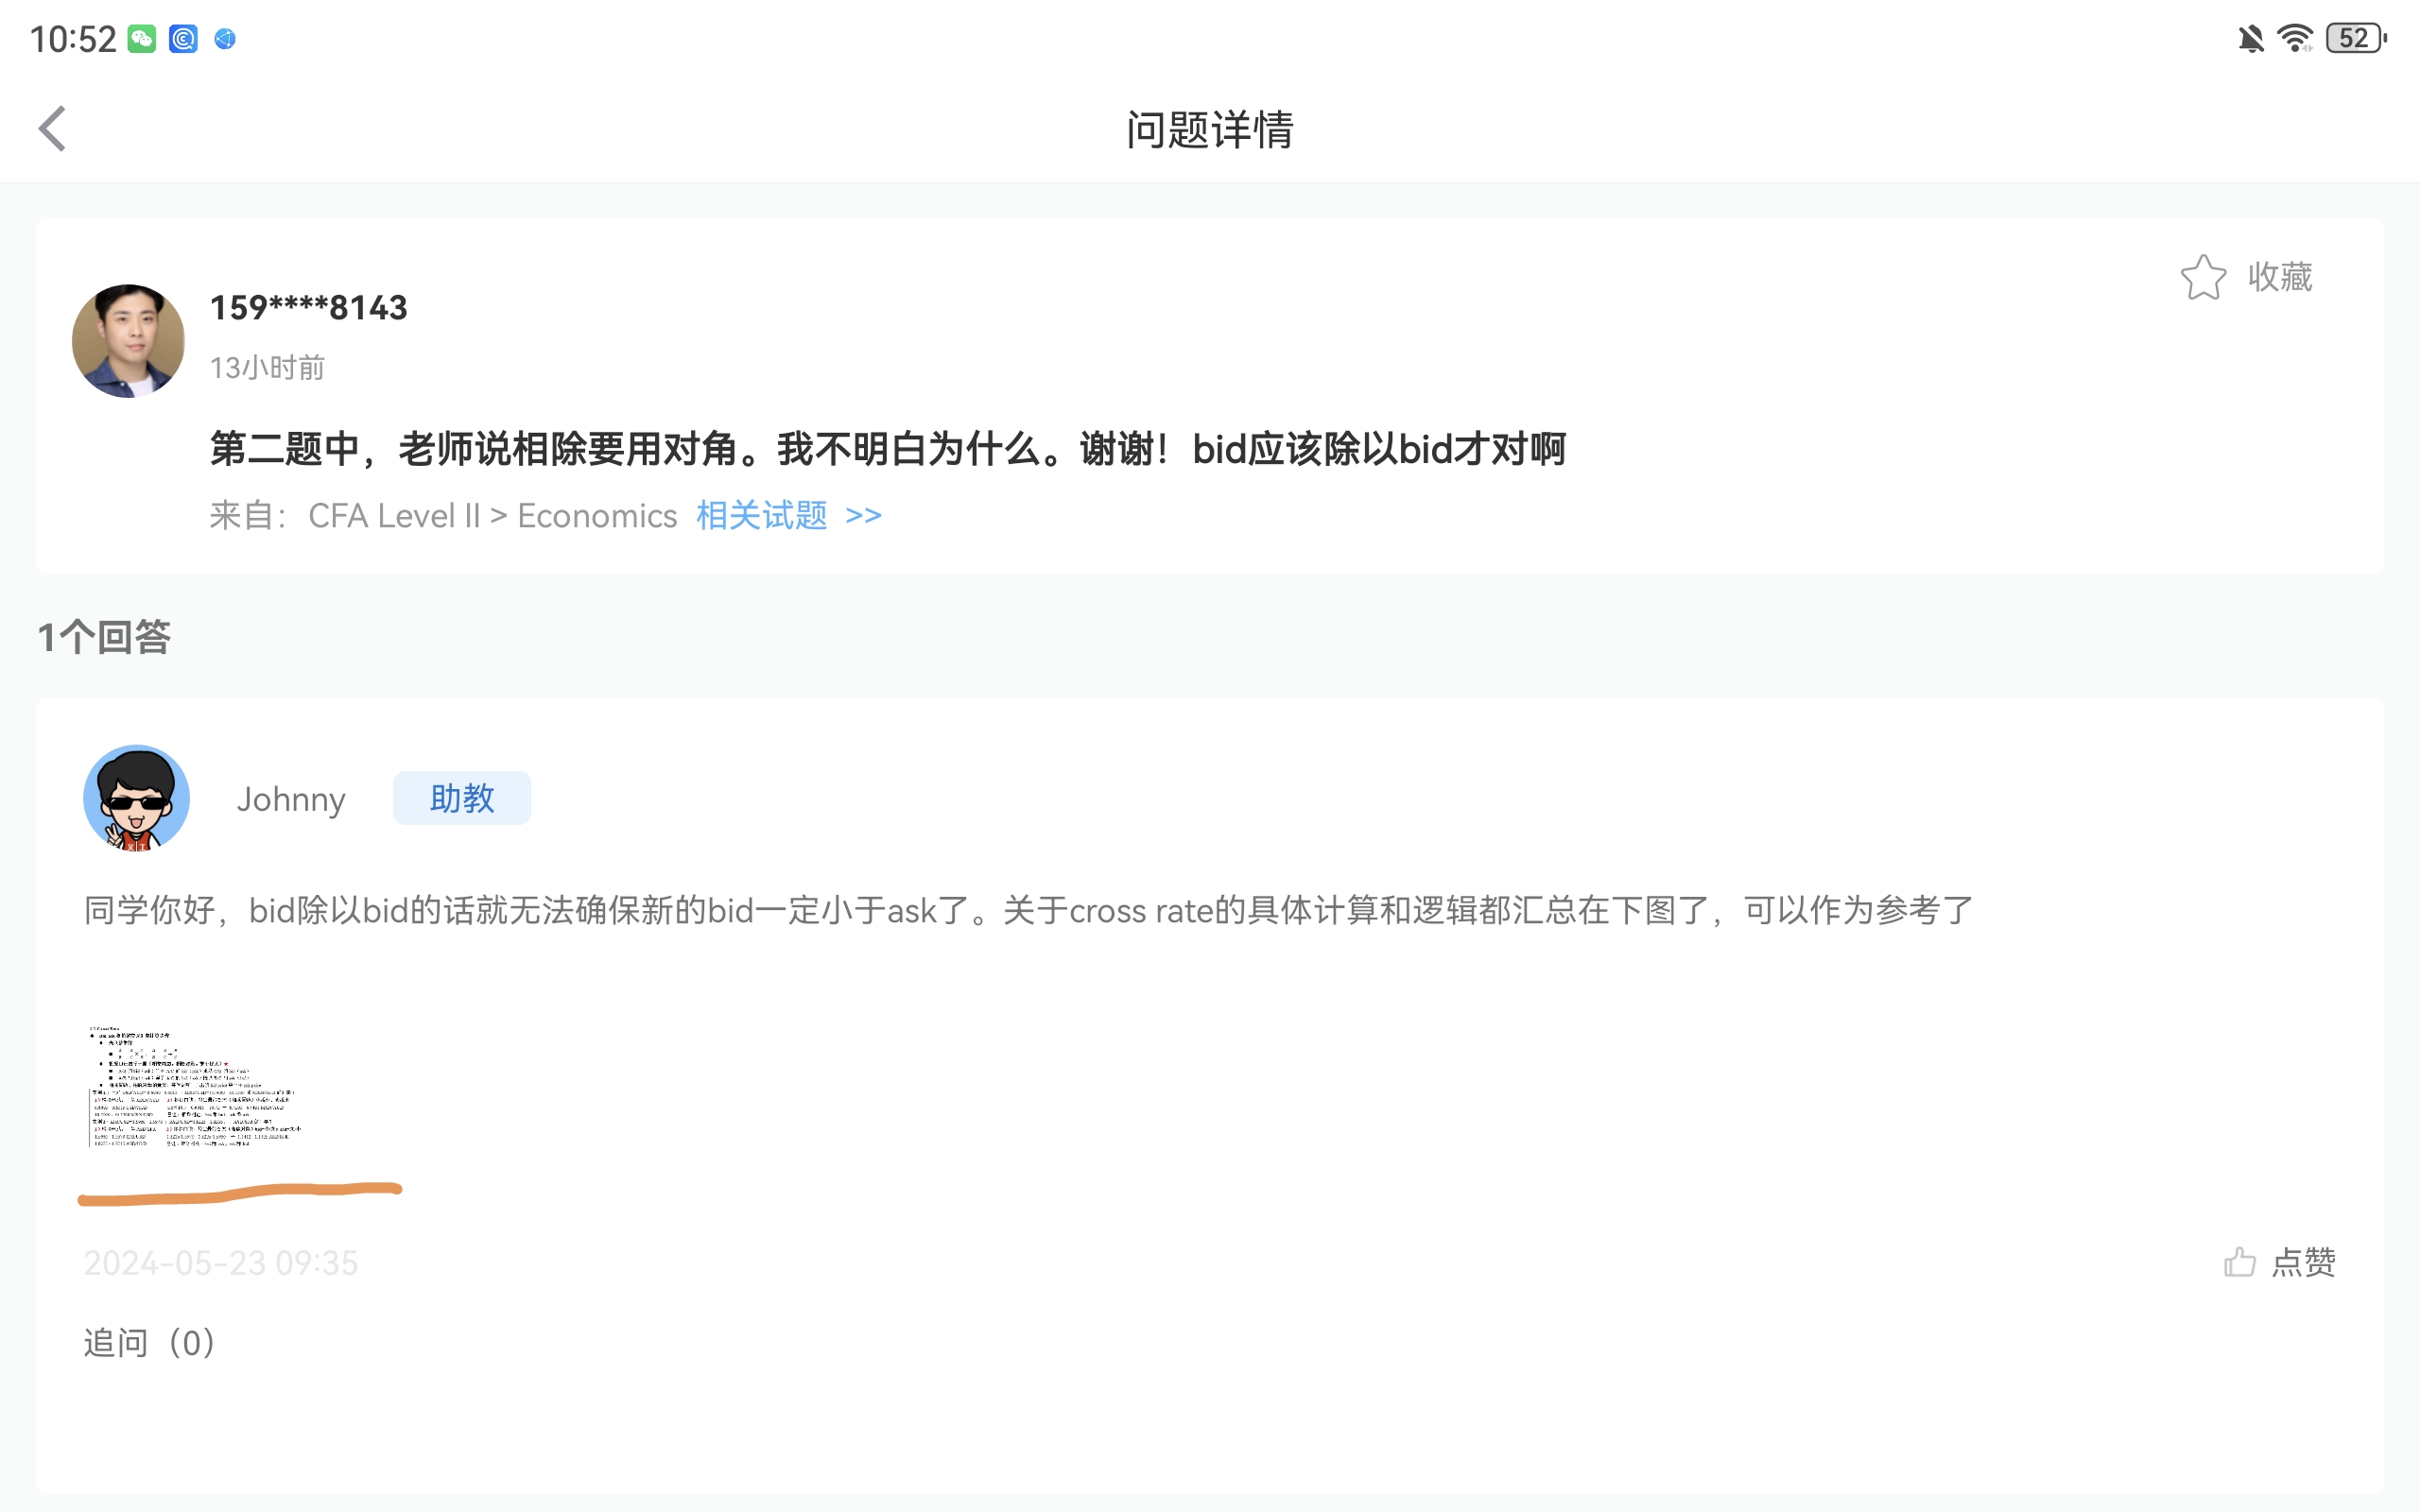Tap the thumbs-up like icon
This screenshot has width=2420, height=1512.
(2239, 1262)
